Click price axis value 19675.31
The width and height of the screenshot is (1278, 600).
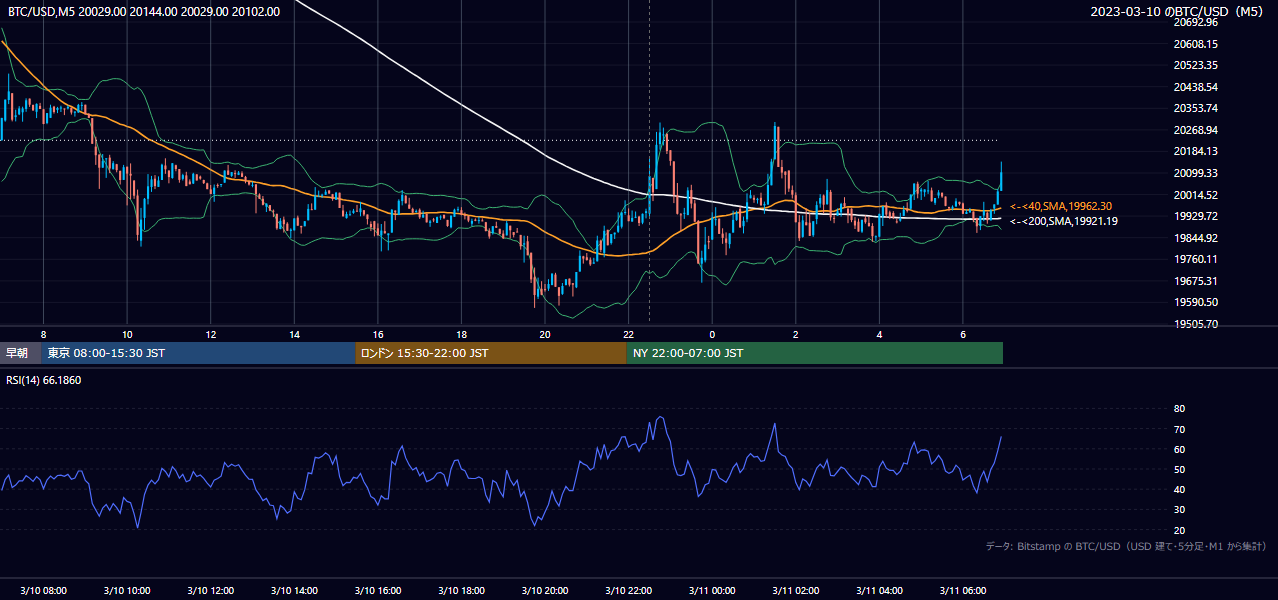click(1196, 281)
